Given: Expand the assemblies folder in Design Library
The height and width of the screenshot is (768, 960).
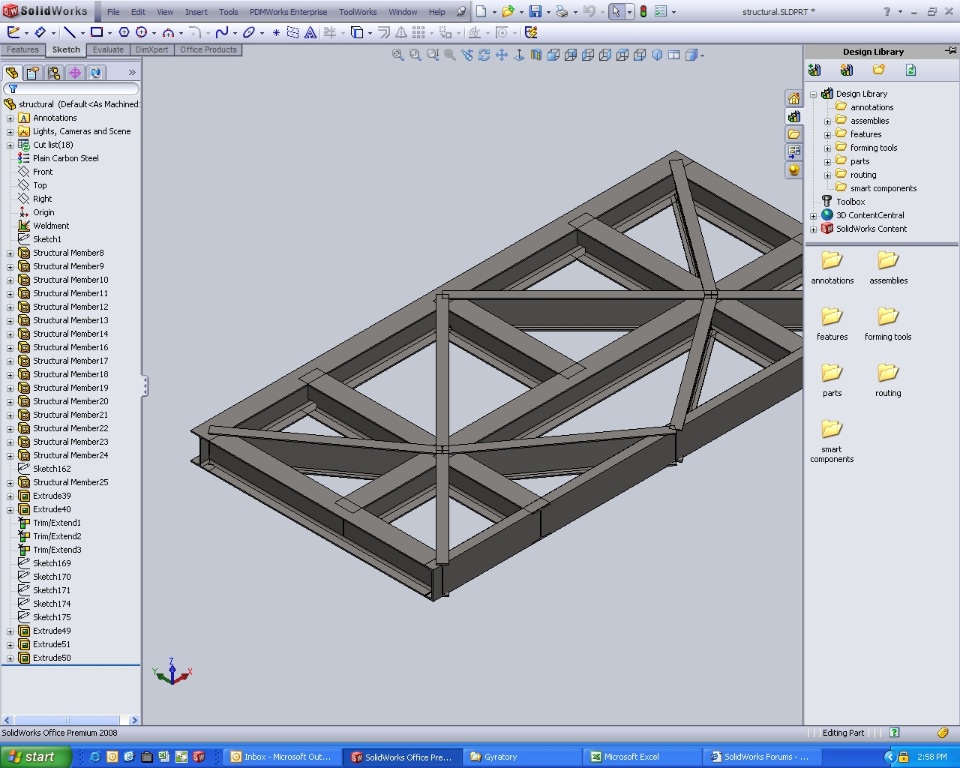Looking at the screenshot, I should [828, 121].
